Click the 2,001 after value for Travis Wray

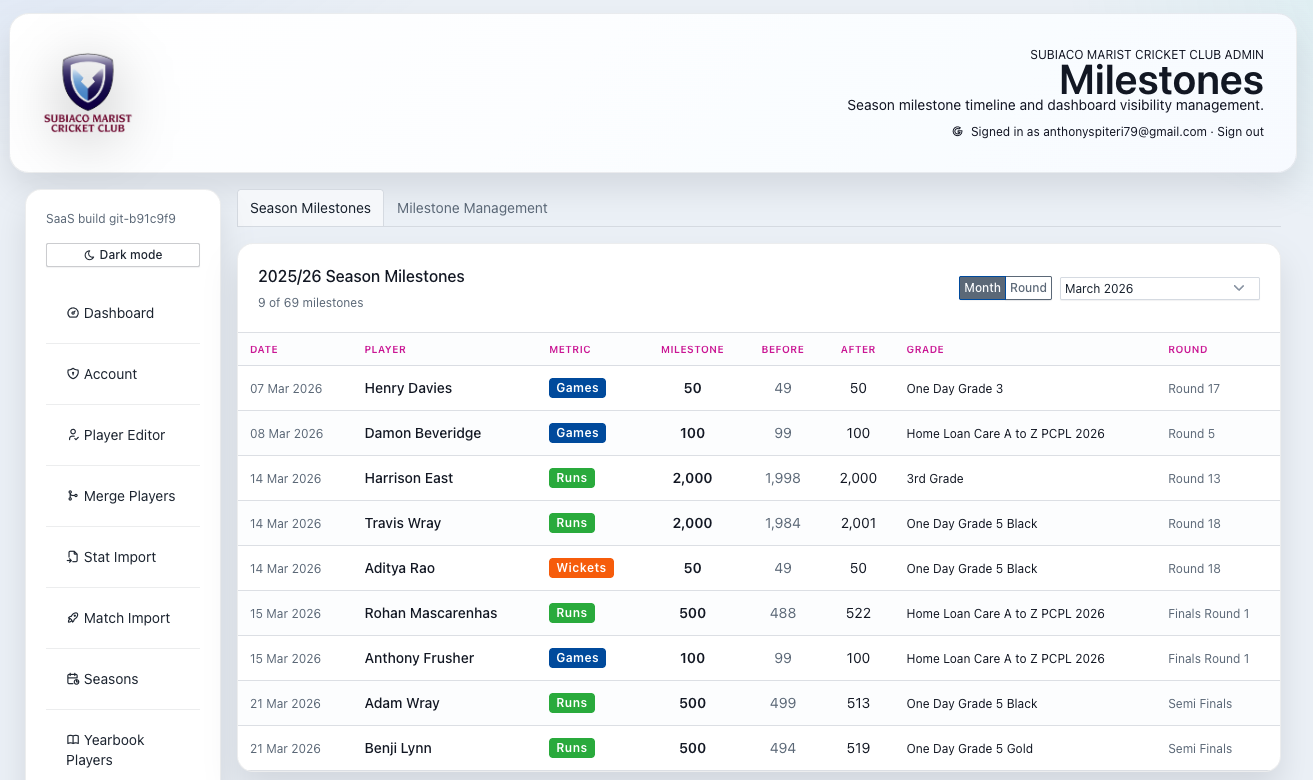click(858, 523)
